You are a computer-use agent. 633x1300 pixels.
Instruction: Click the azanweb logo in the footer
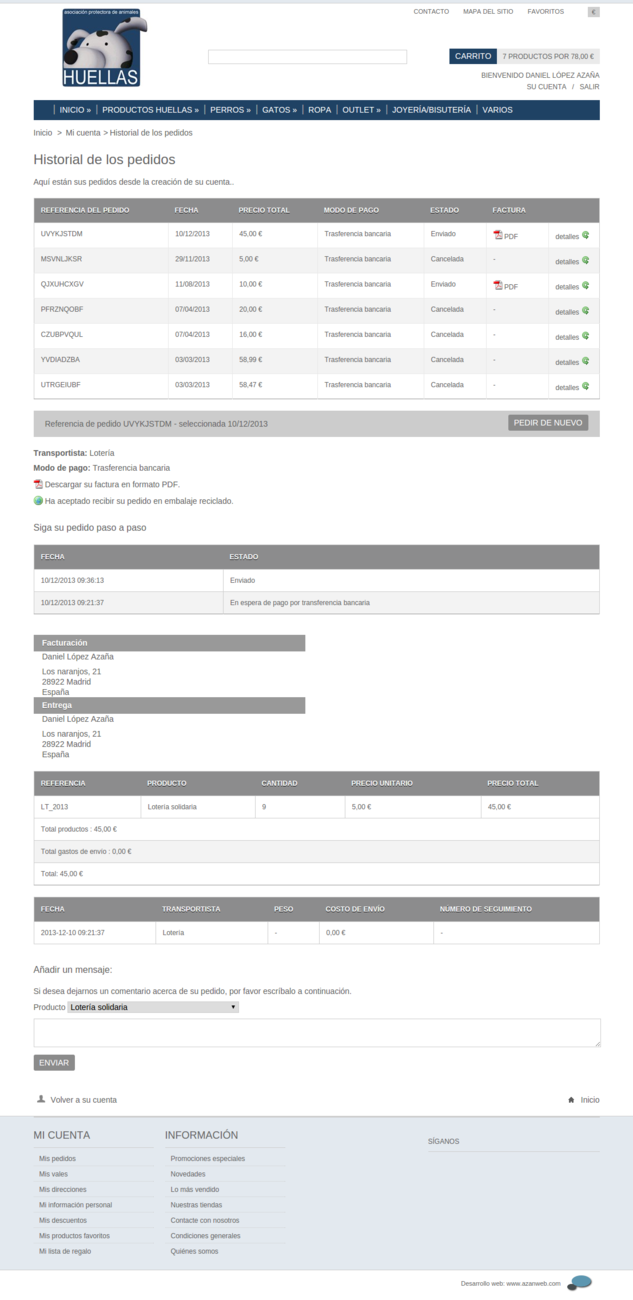coord(580,1283)
